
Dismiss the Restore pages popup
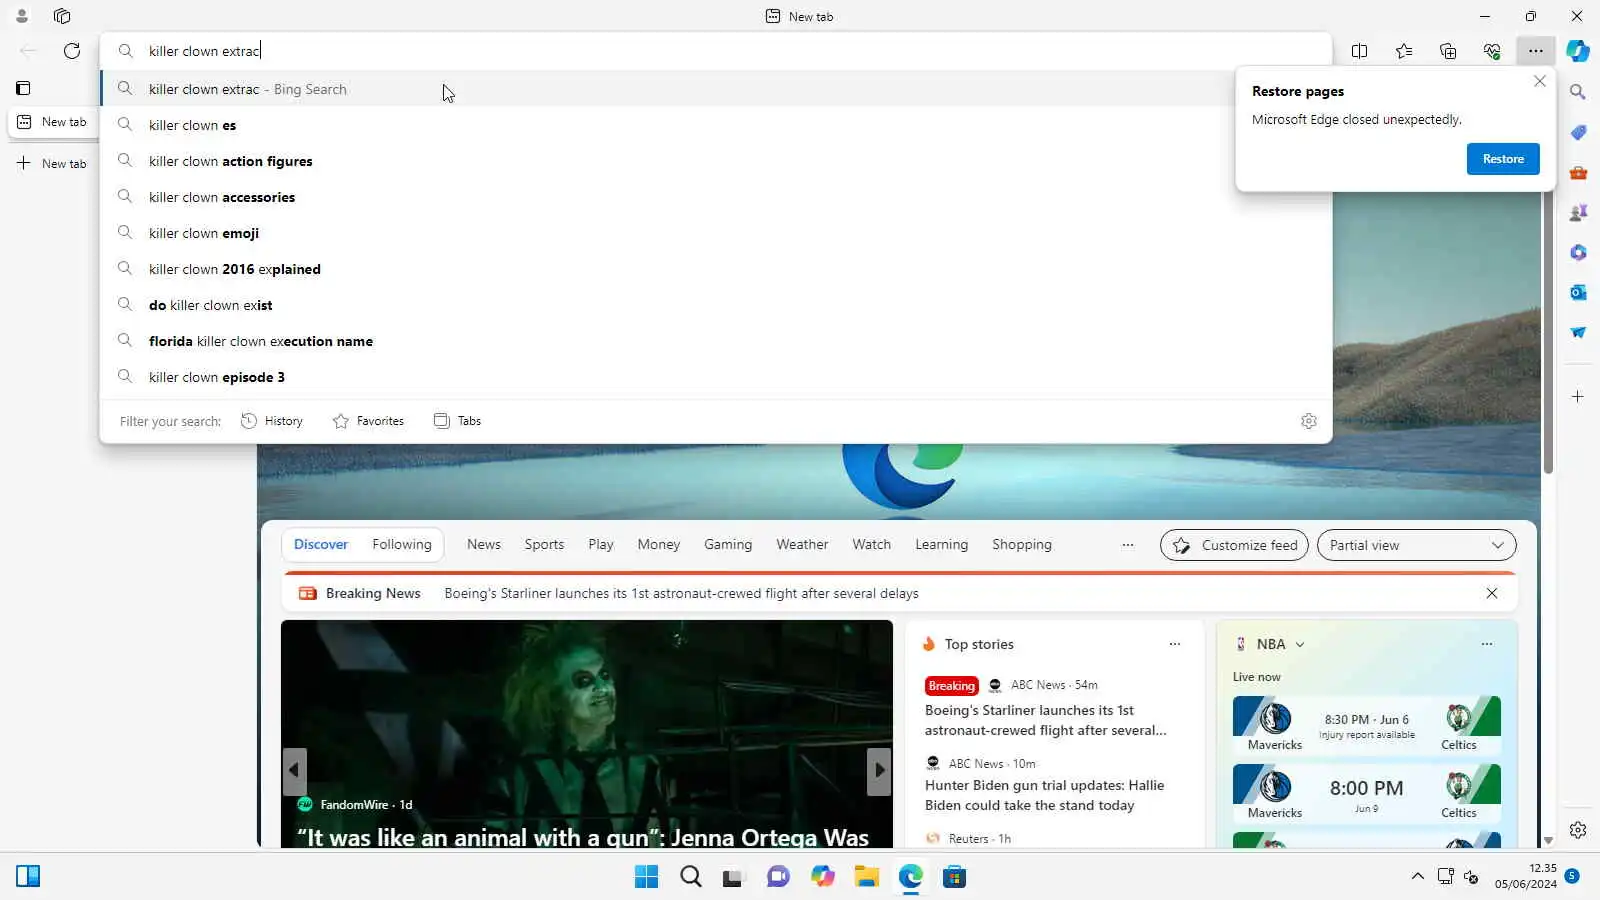(1540, 82)
